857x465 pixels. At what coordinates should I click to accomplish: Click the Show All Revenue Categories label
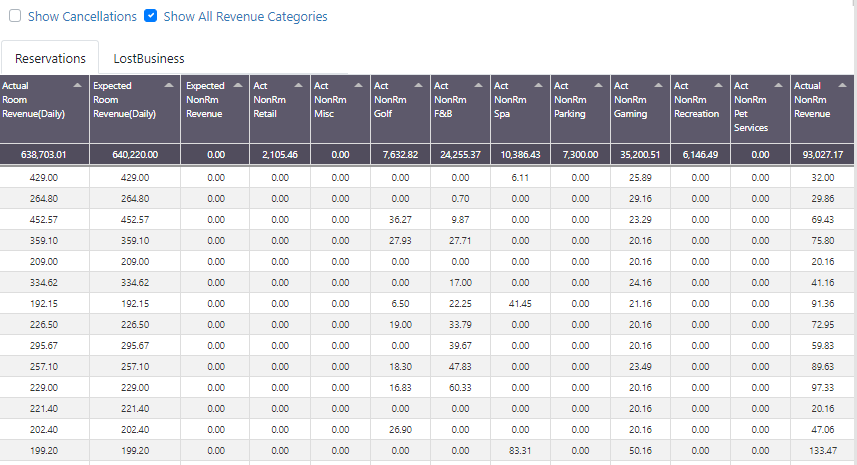point(245,17)
